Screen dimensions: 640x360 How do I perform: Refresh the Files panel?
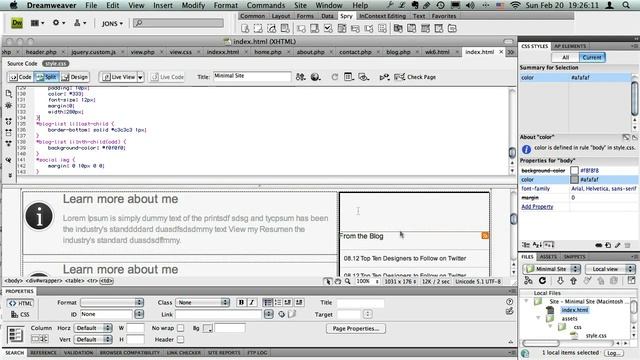(x=542, y=281)
